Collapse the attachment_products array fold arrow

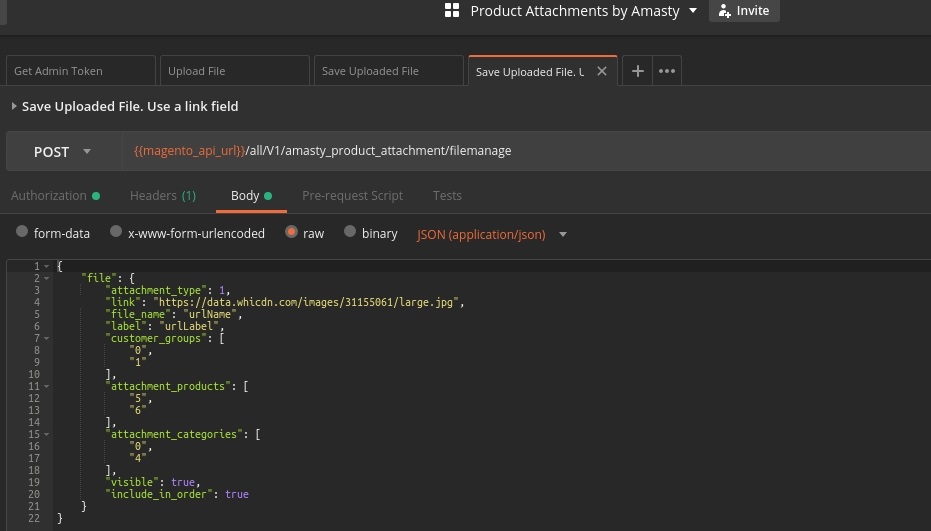[47, 386]
